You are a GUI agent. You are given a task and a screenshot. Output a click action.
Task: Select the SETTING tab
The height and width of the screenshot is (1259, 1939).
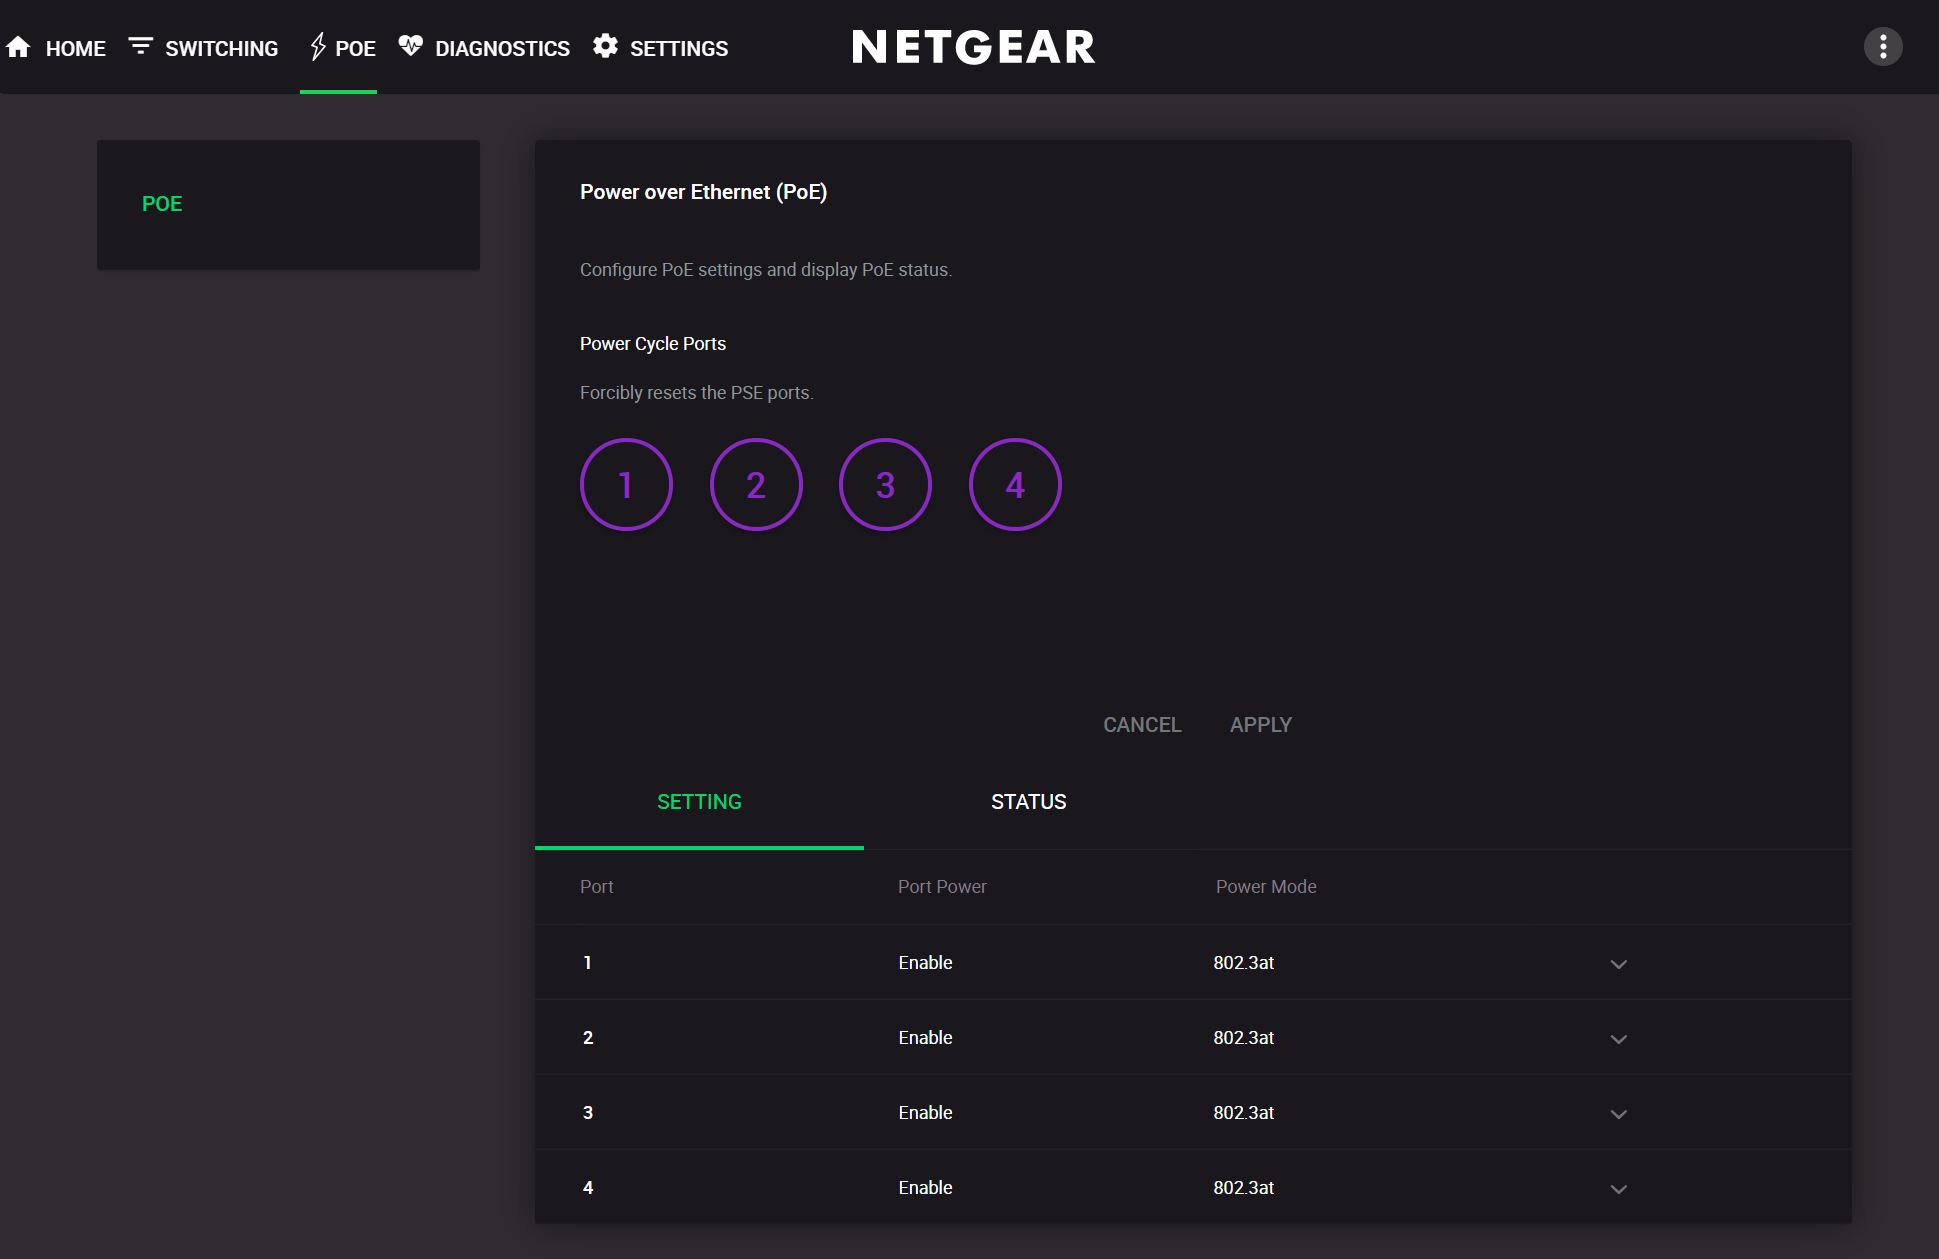[x=698, y=801]
